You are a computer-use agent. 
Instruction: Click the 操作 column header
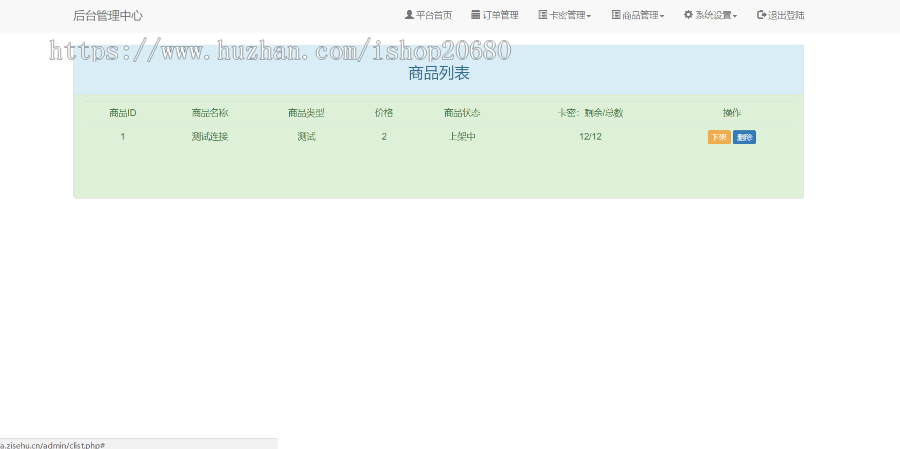[732, 113]
